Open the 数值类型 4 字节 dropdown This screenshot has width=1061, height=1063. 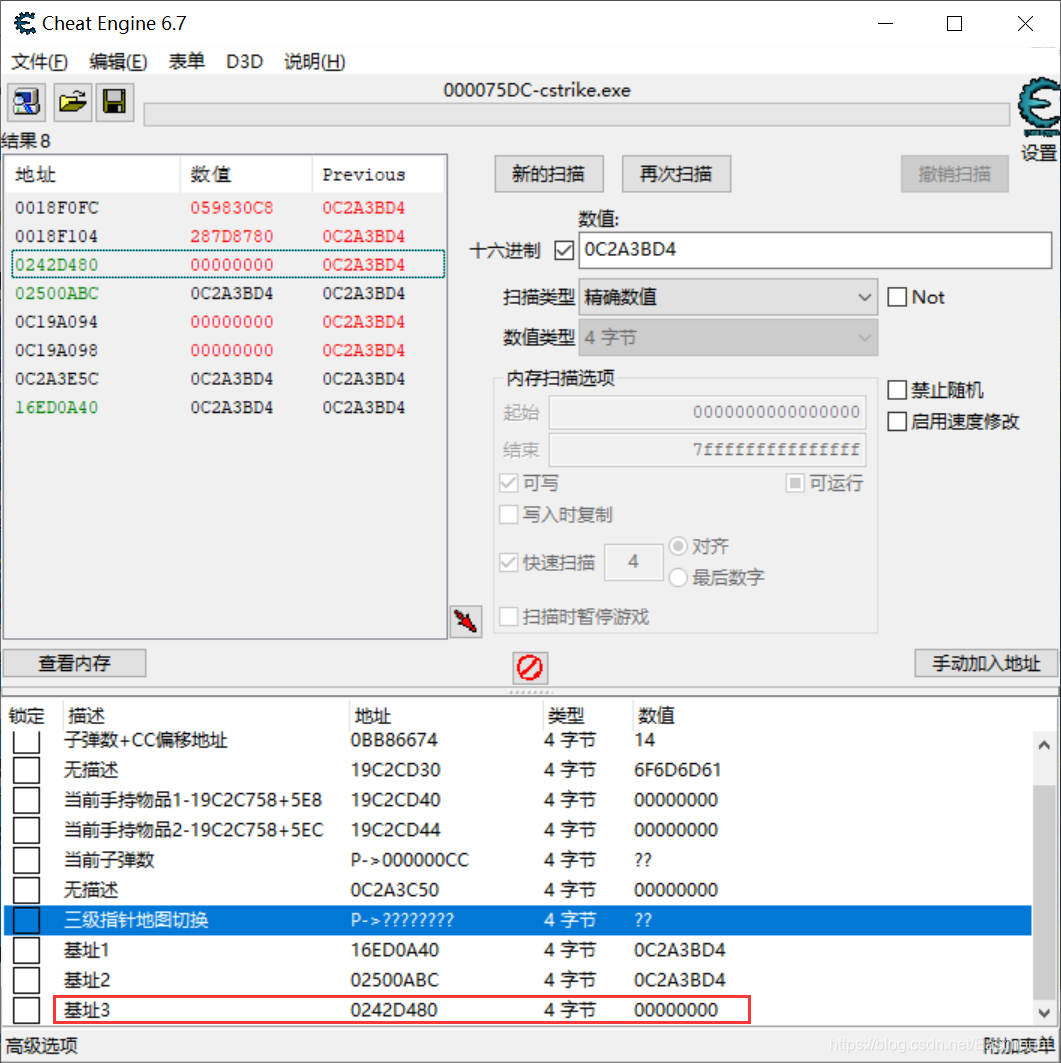[x=728, y=338]
